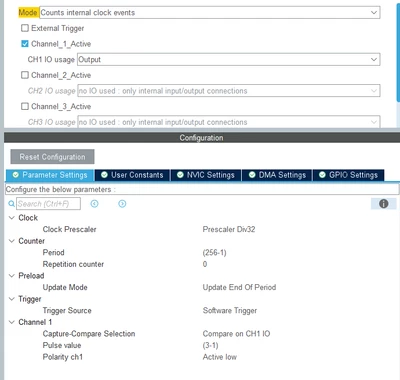
Task: Select Compare on CH1 IO value
Action: click(236, 334)
